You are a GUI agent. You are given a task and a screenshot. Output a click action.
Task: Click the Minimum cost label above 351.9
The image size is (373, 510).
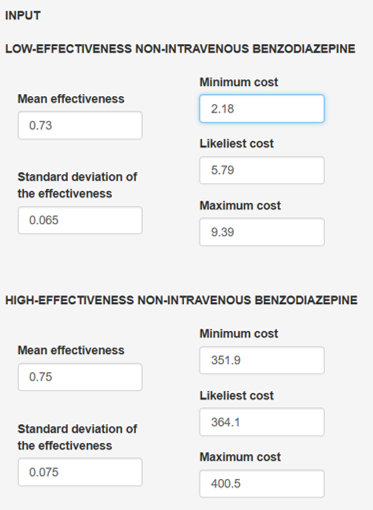[239, 334]
